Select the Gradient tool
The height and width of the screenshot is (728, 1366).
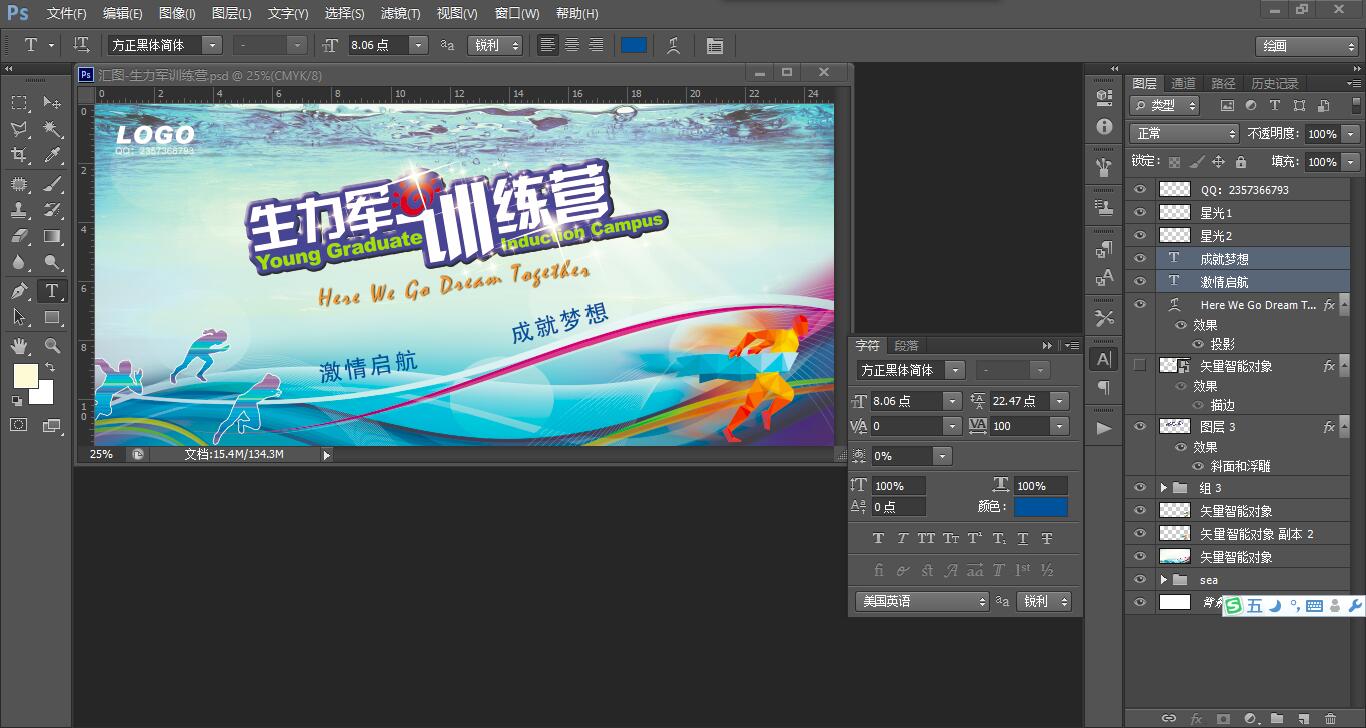(52, 237)
